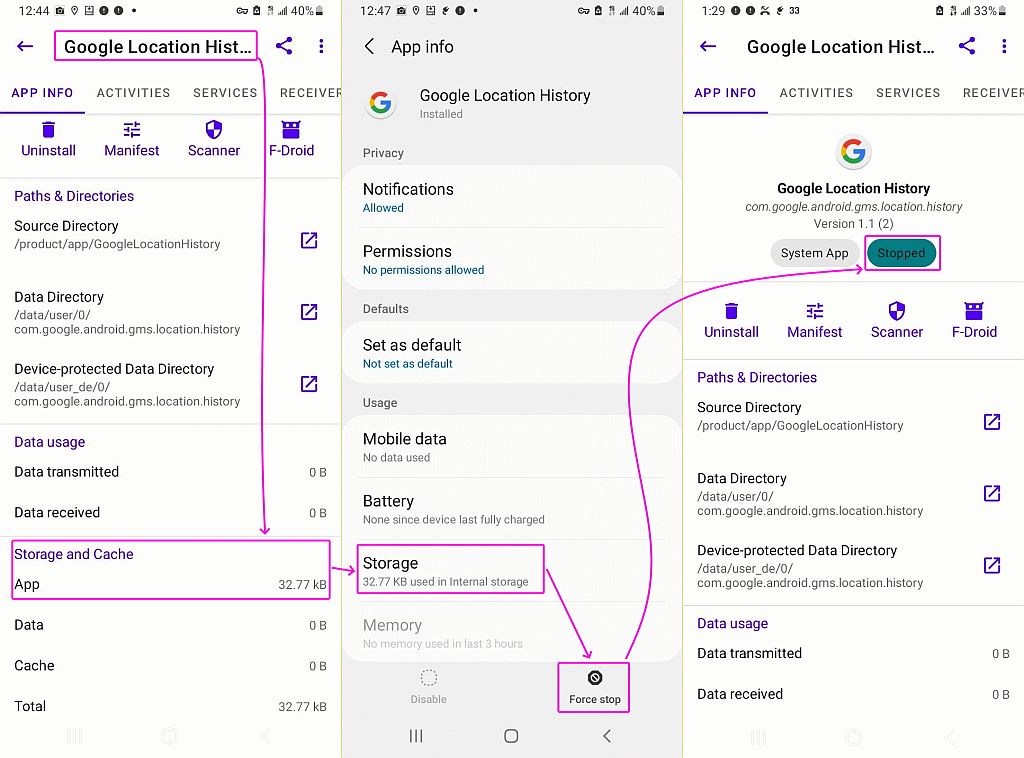Image resolution: width=1024 pixels, height=758 pixels.
Task: Tap the System App chip
Action: click(x=814, y=253)
